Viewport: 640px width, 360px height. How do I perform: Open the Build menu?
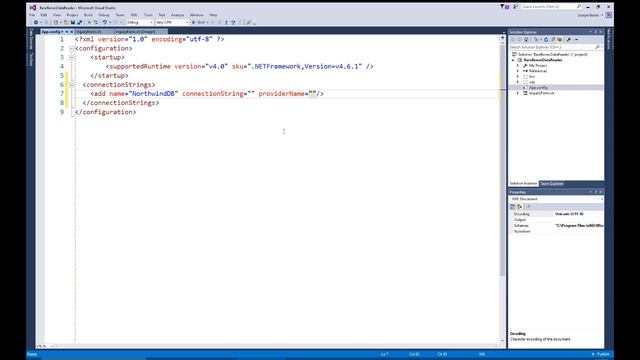88,15
